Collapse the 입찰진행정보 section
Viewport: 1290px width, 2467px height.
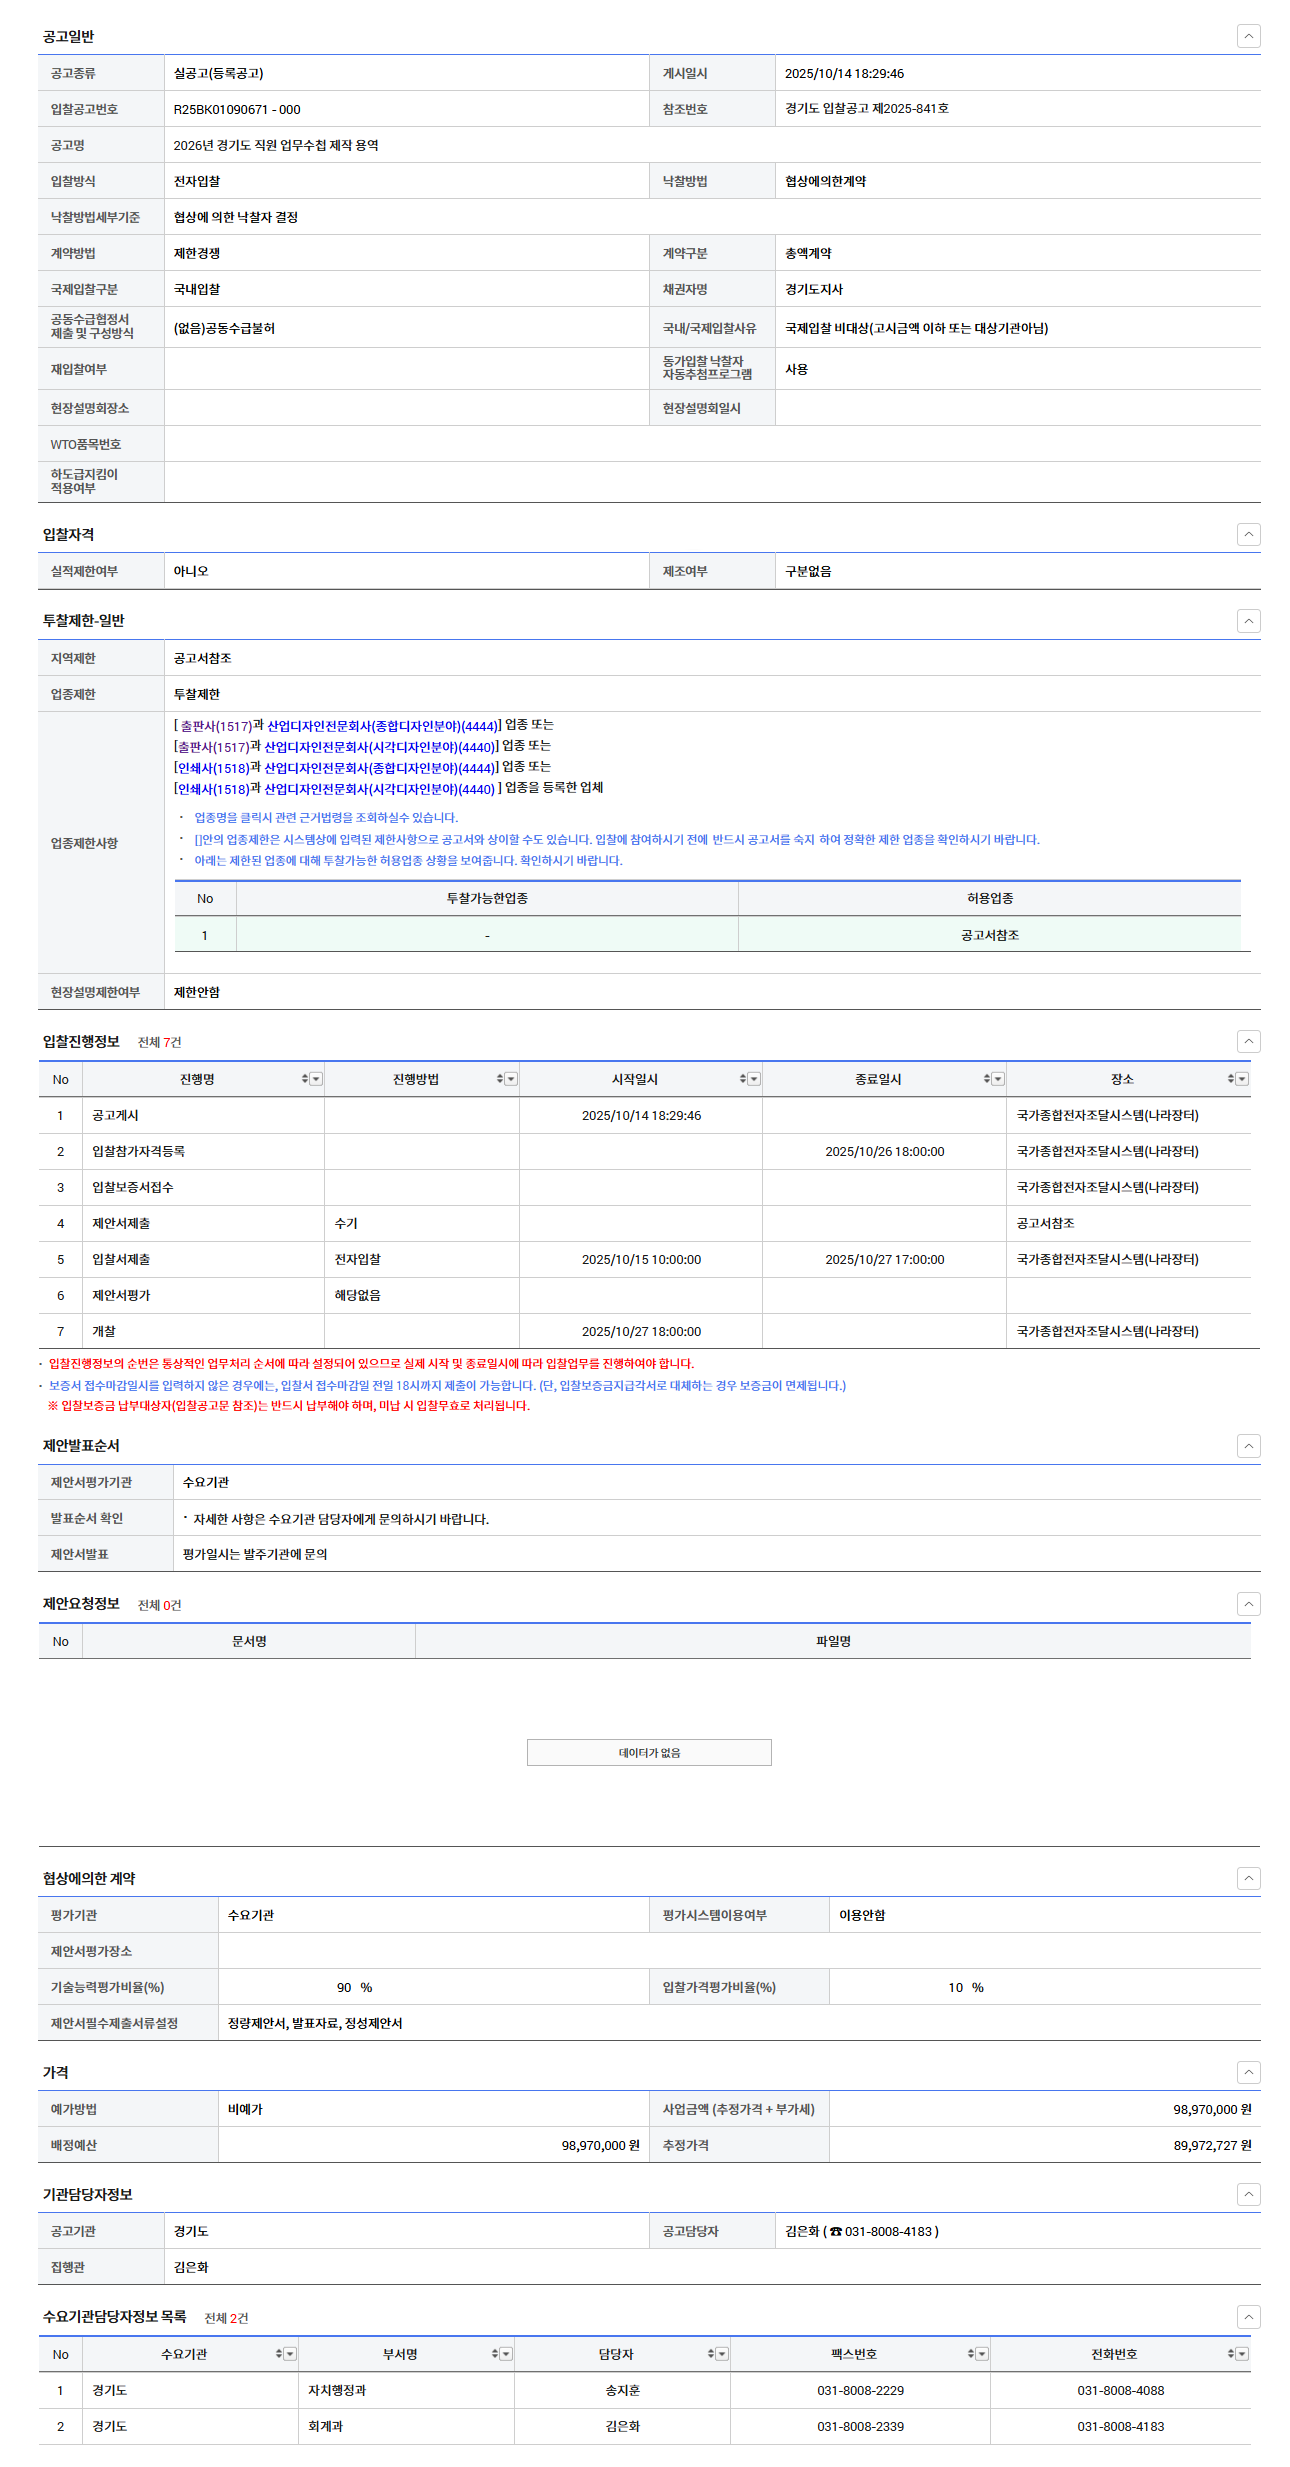(1248, 1041)
